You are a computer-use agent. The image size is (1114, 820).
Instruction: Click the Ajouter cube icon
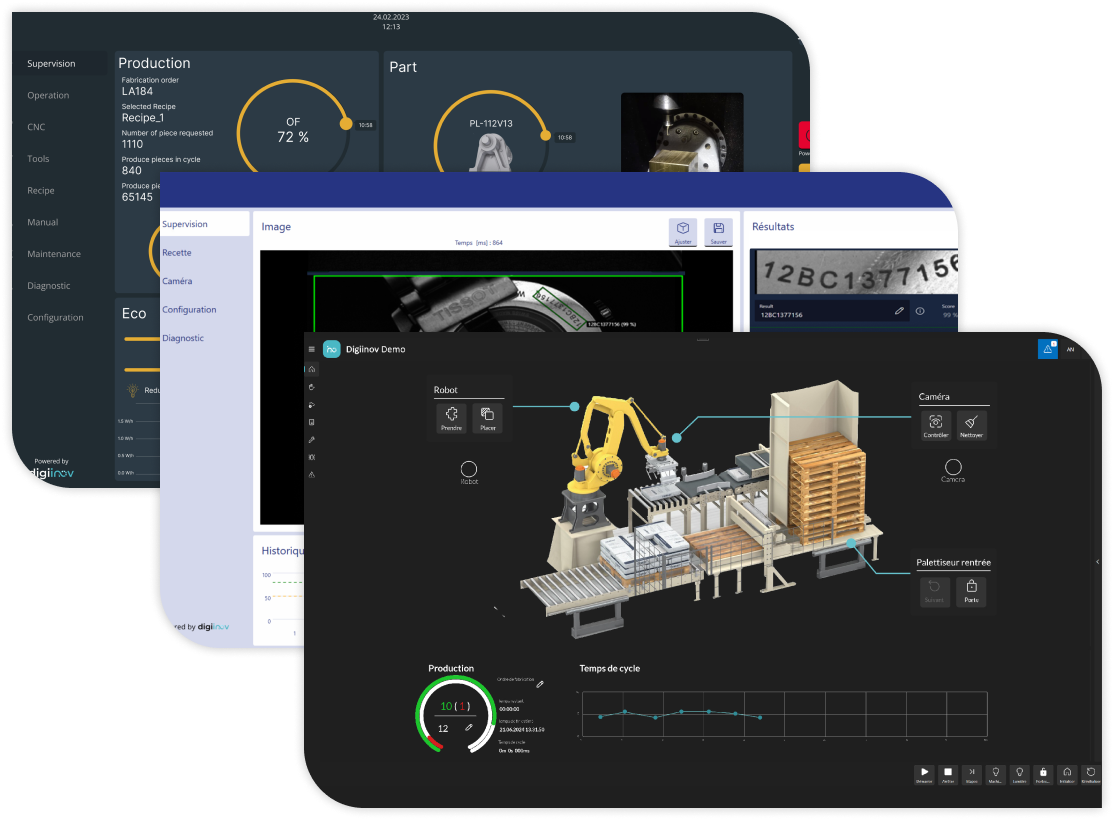[682, 229]
